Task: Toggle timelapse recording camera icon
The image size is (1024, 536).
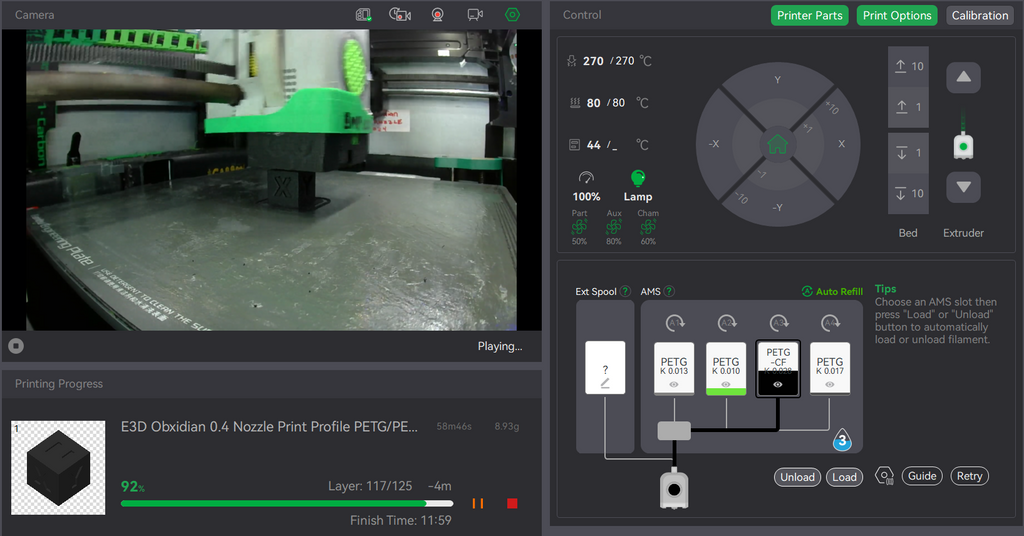Action: tap(400, 14)
